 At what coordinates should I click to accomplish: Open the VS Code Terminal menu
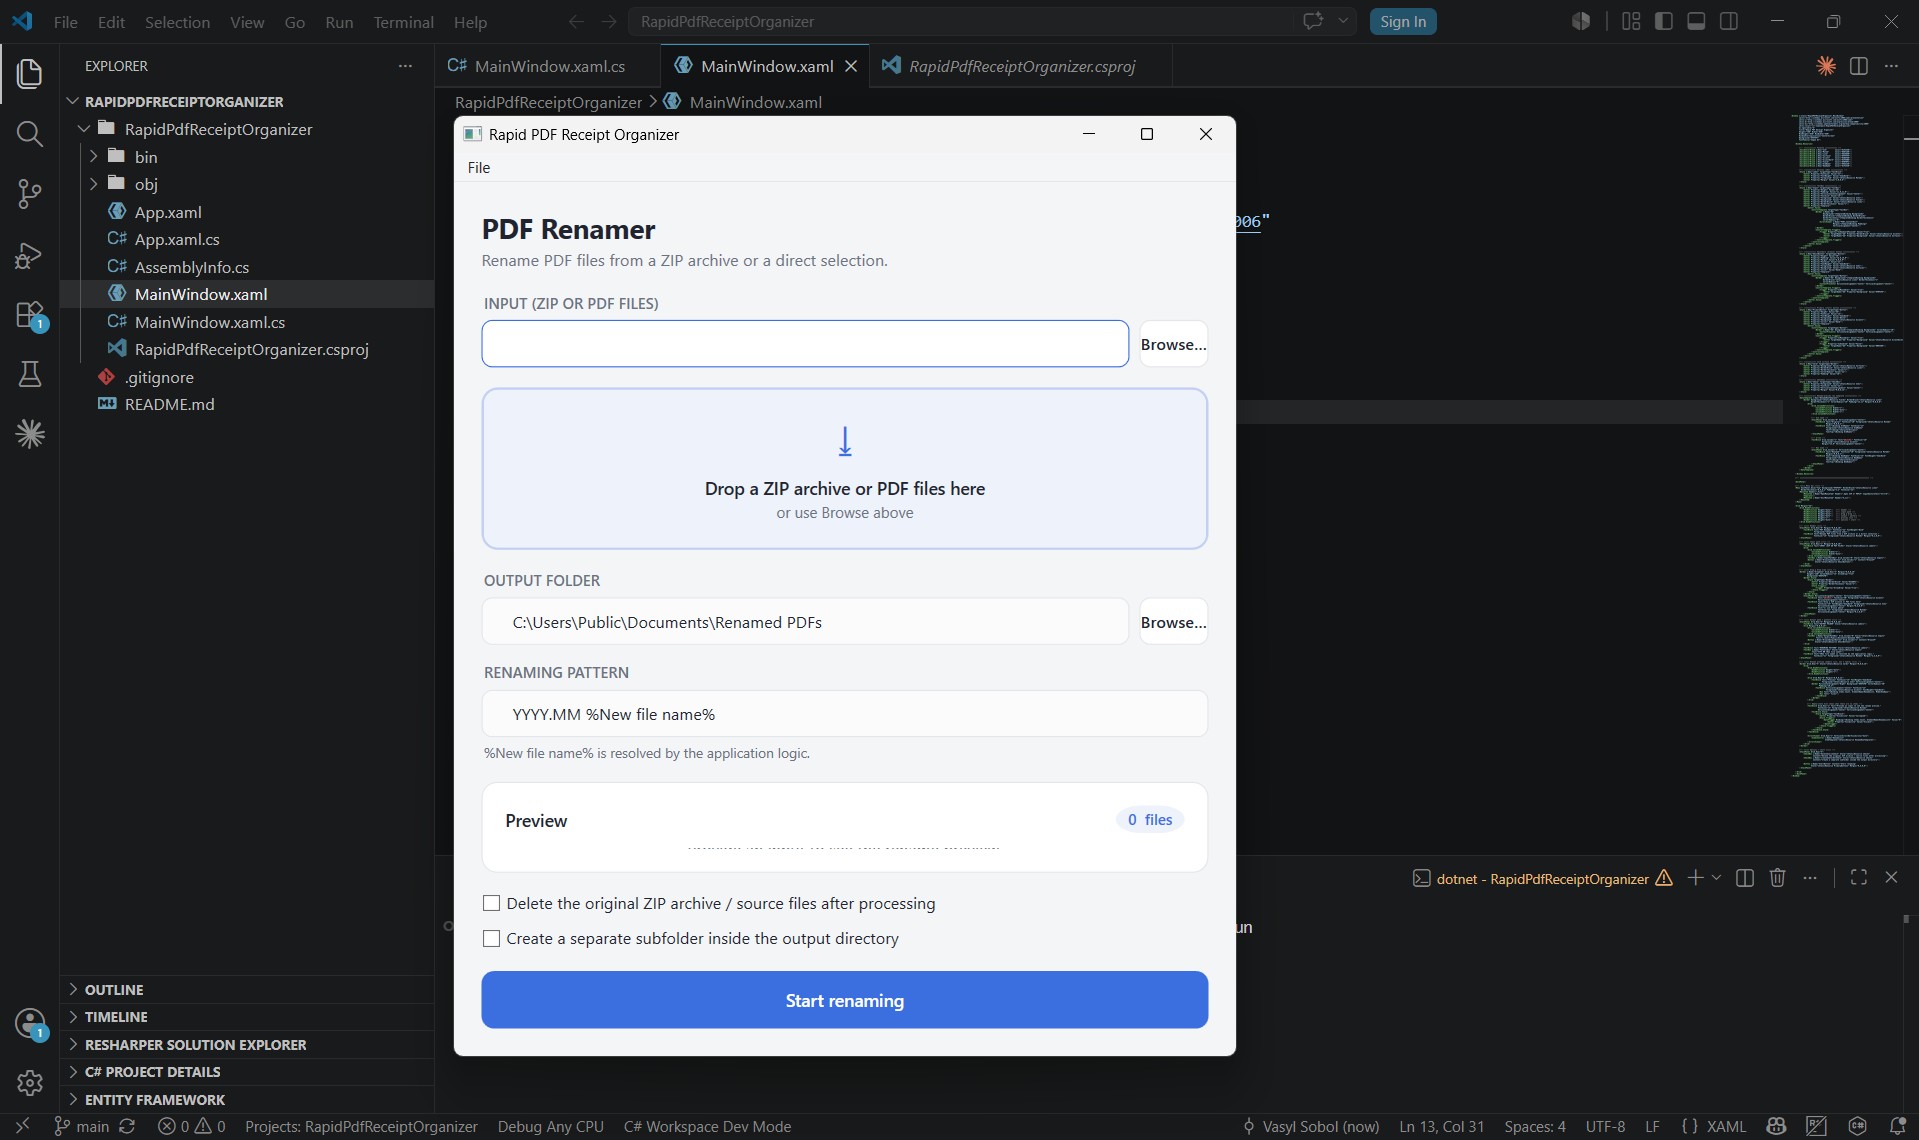click(403, 21)
